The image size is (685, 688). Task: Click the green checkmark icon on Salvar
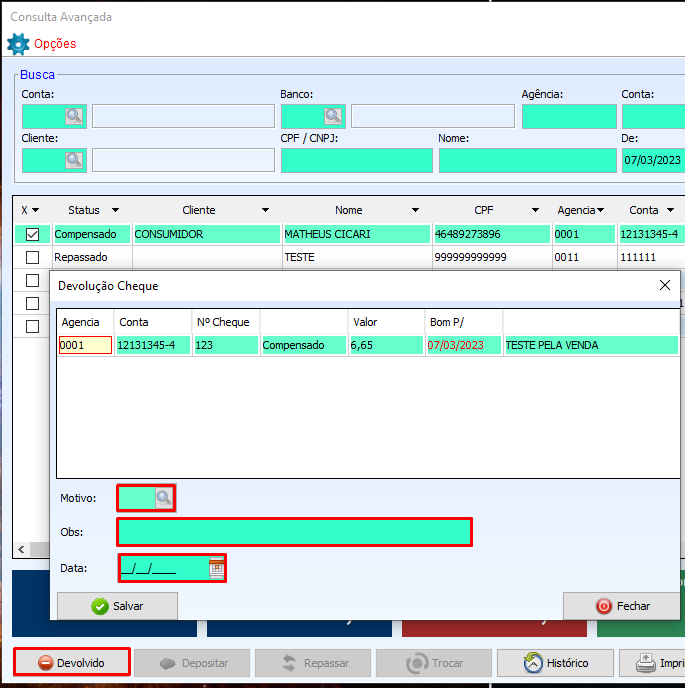100,606
